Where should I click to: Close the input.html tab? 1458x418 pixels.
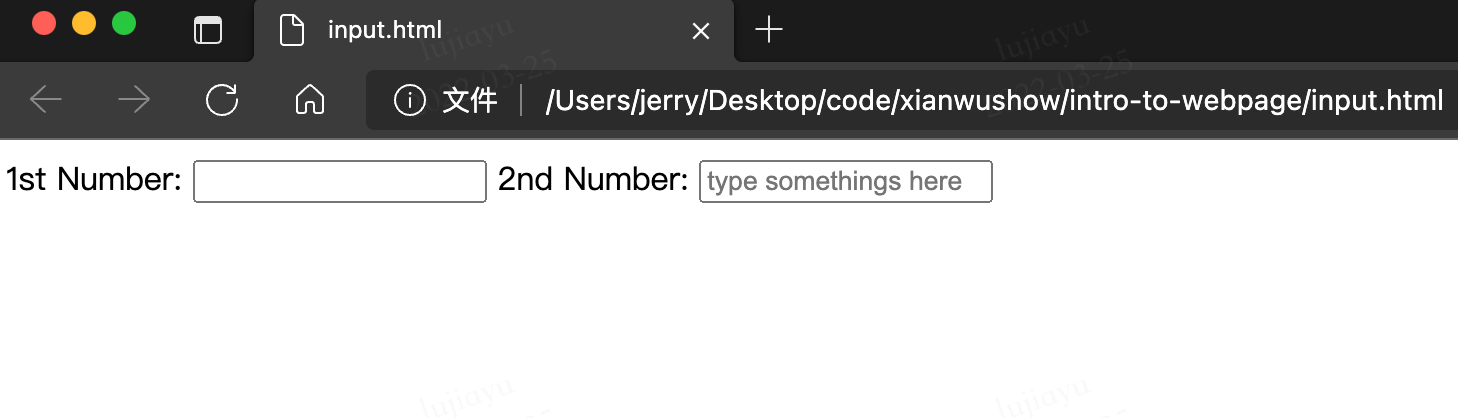701,31
